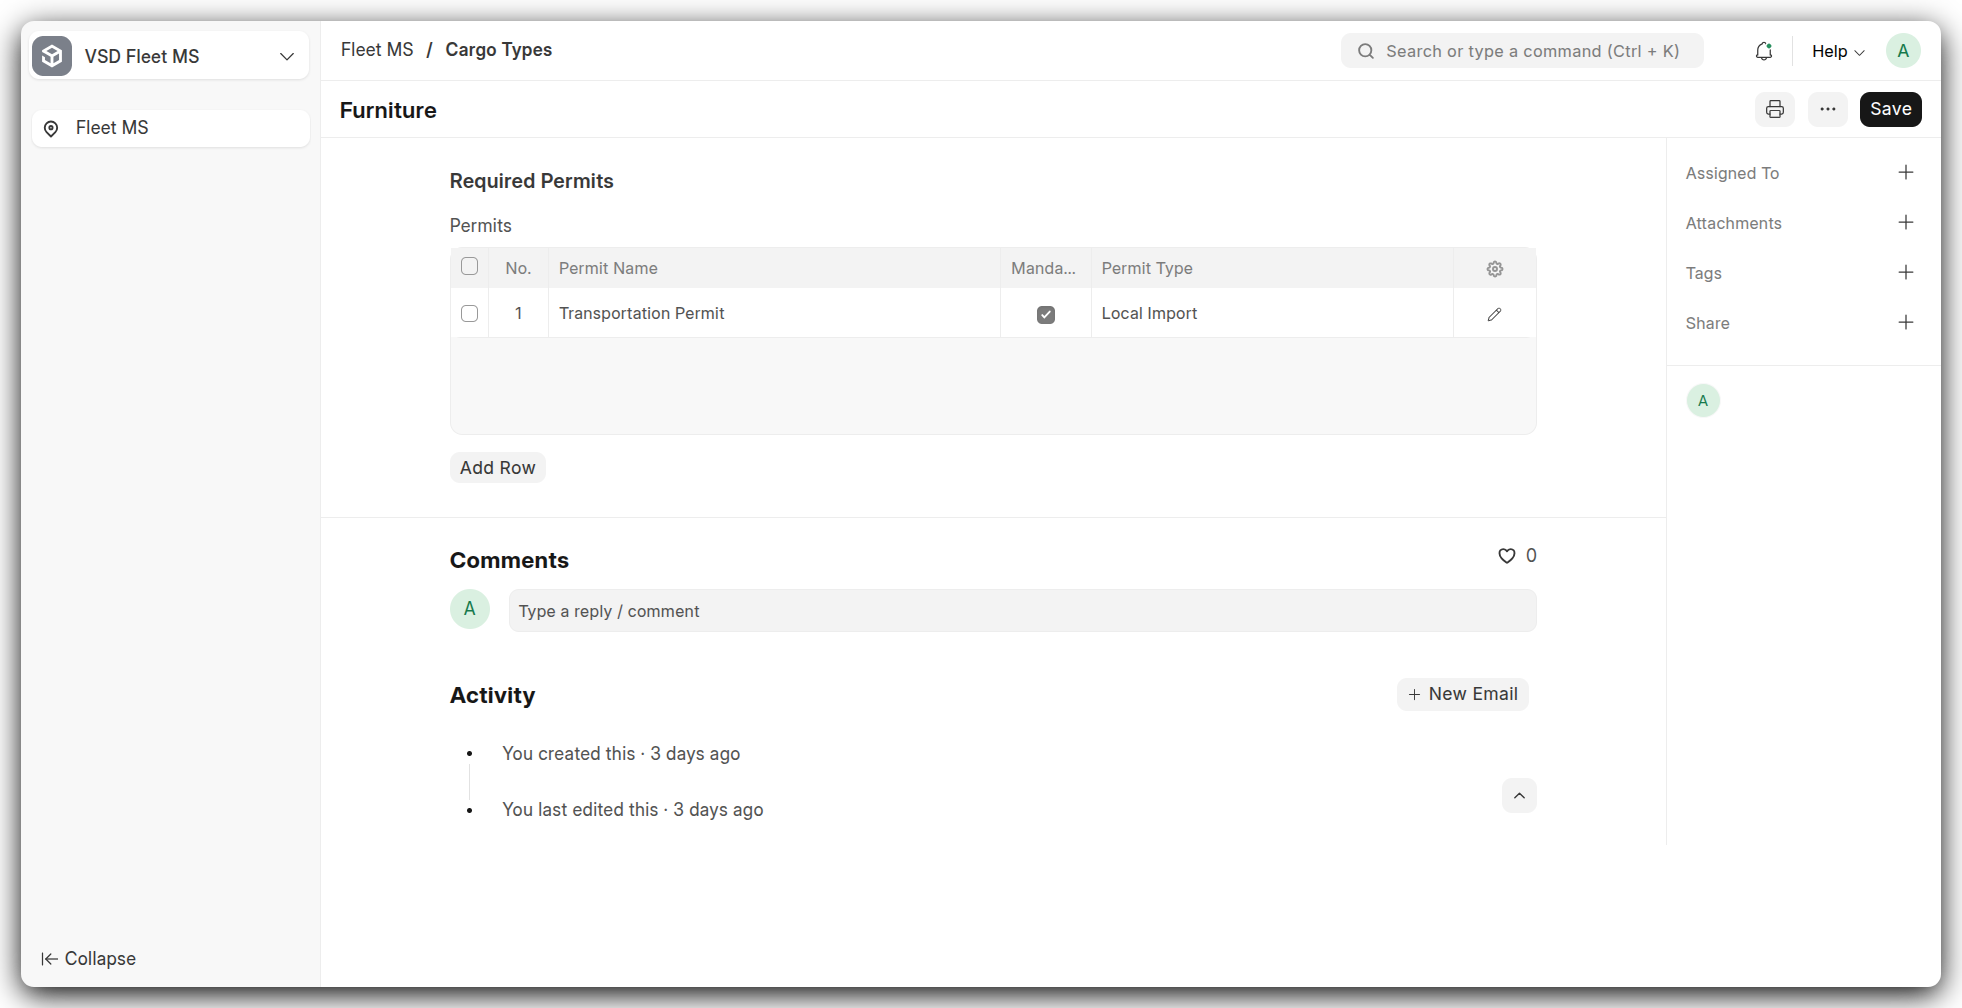Open the Help dropdown
1962x1008 pixels.
[1838, 51]
